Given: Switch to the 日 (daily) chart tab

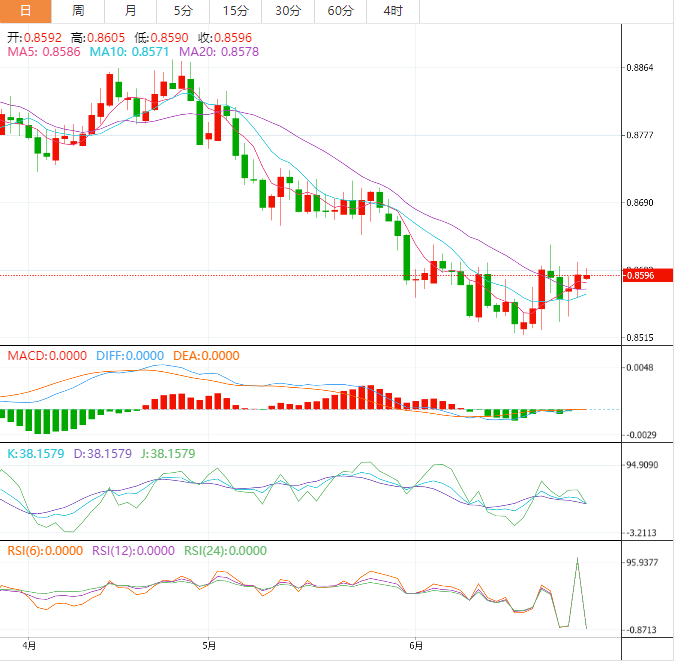Looking at the screenshot, I should tap(25, 11).
